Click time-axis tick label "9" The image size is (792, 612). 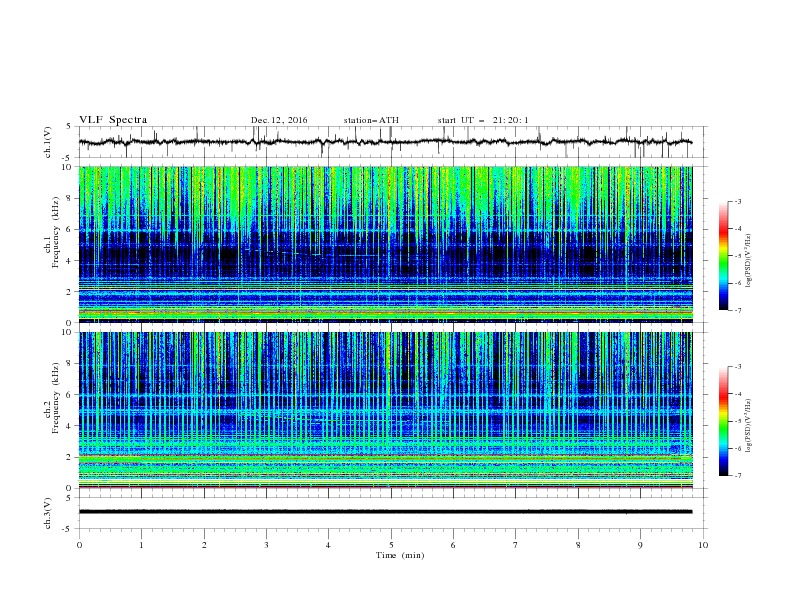(x=640, y=545)
